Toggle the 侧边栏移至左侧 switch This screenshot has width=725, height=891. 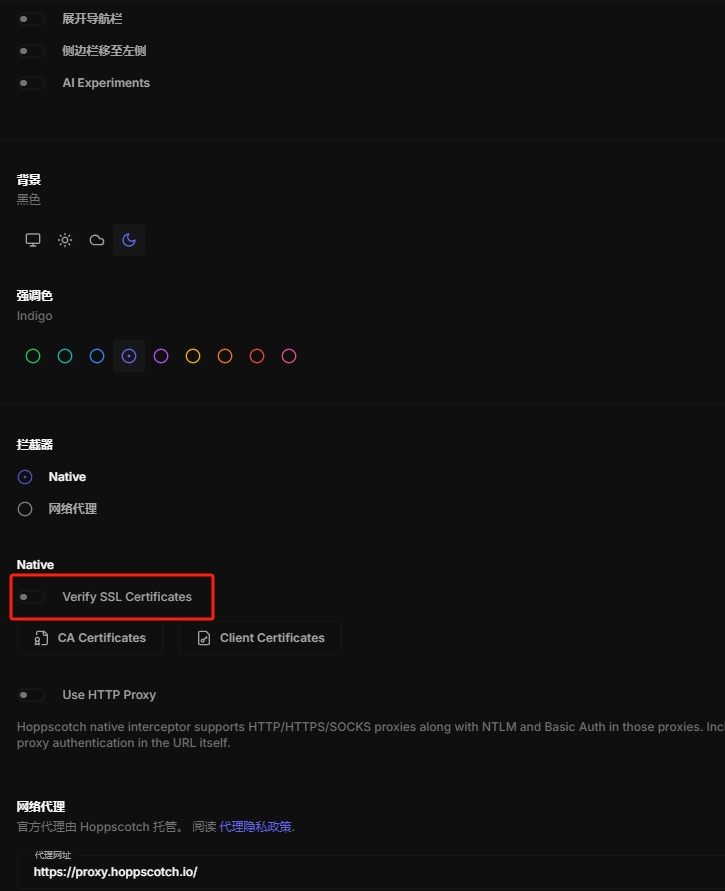tap(31, 51)
